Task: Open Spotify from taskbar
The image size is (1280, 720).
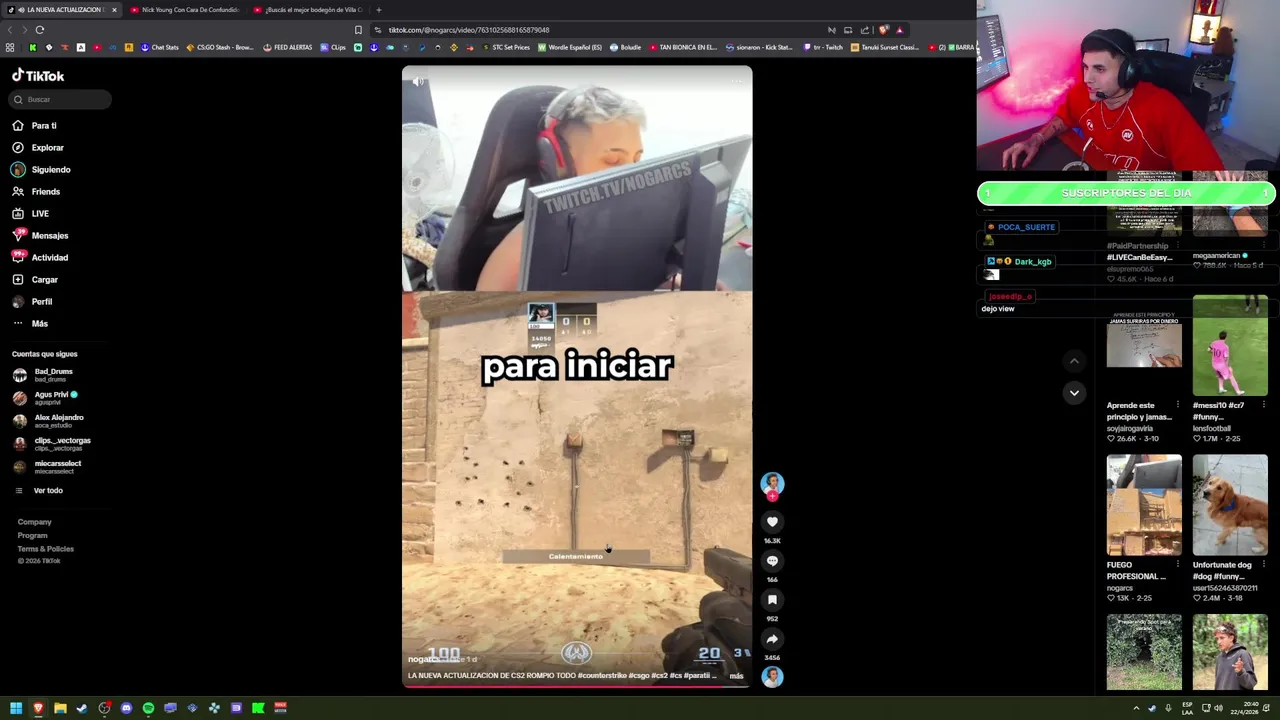Action: coord(148,708)
